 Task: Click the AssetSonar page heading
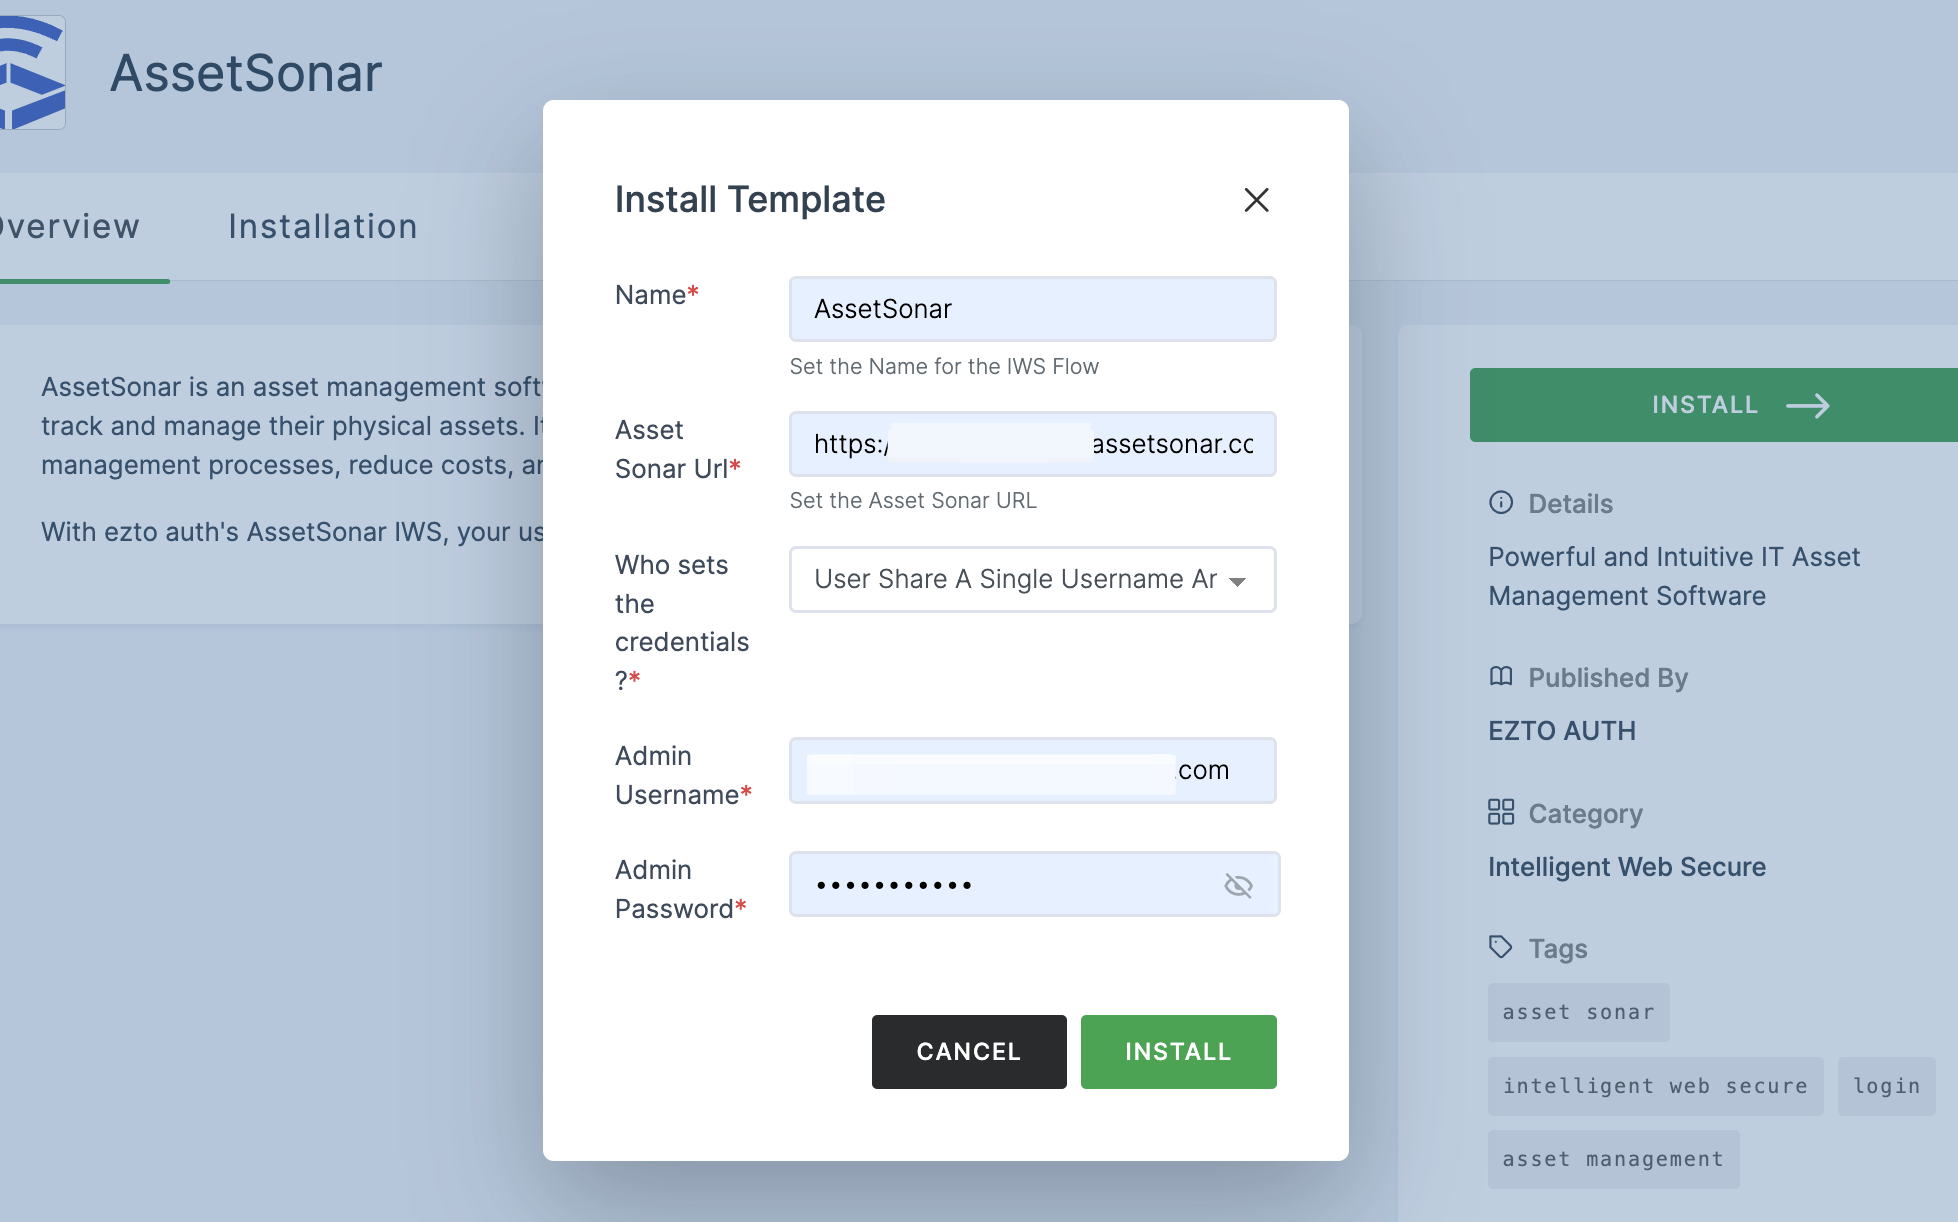pyautogui.click(x=246, y=73)
